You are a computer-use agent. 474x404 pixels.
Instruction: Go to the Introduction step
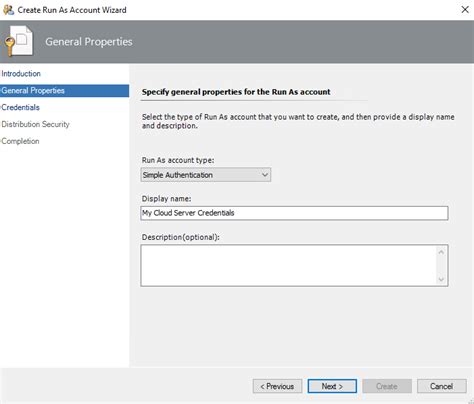tap(21, 74)
